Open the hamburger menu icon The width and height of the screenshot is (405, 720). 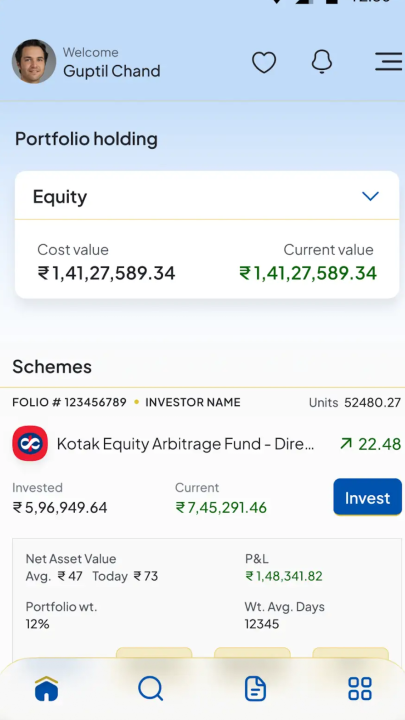pos(389,62)
